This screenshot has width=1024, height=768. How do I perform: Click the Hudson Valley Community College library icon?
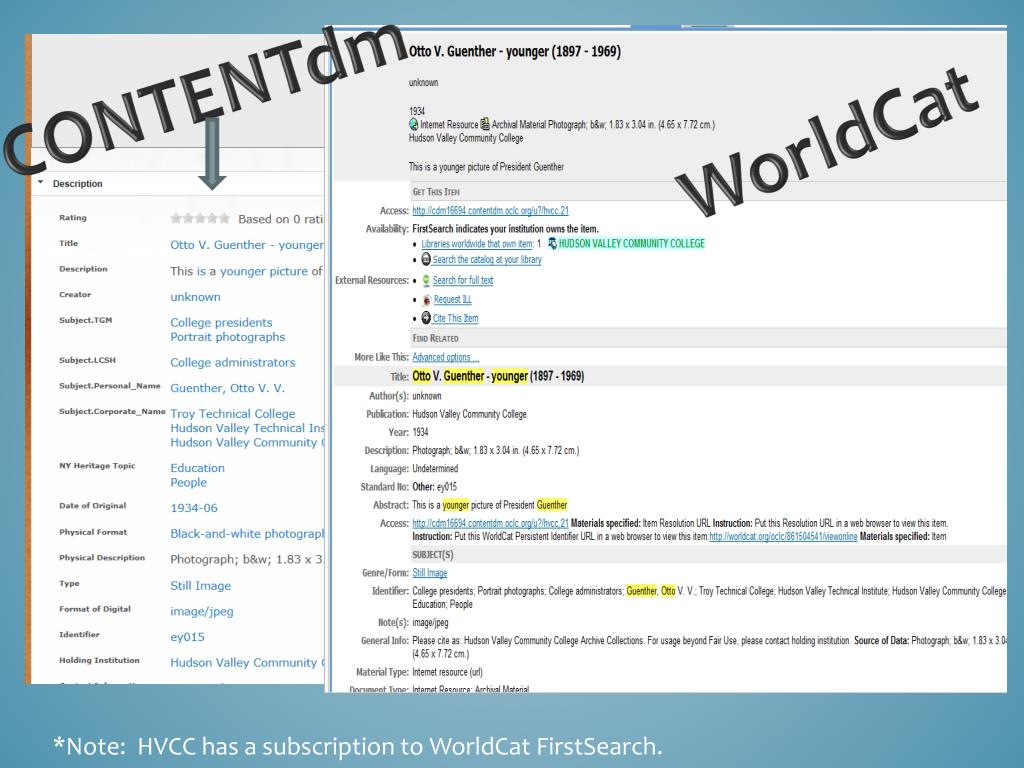tap(552, 243)
